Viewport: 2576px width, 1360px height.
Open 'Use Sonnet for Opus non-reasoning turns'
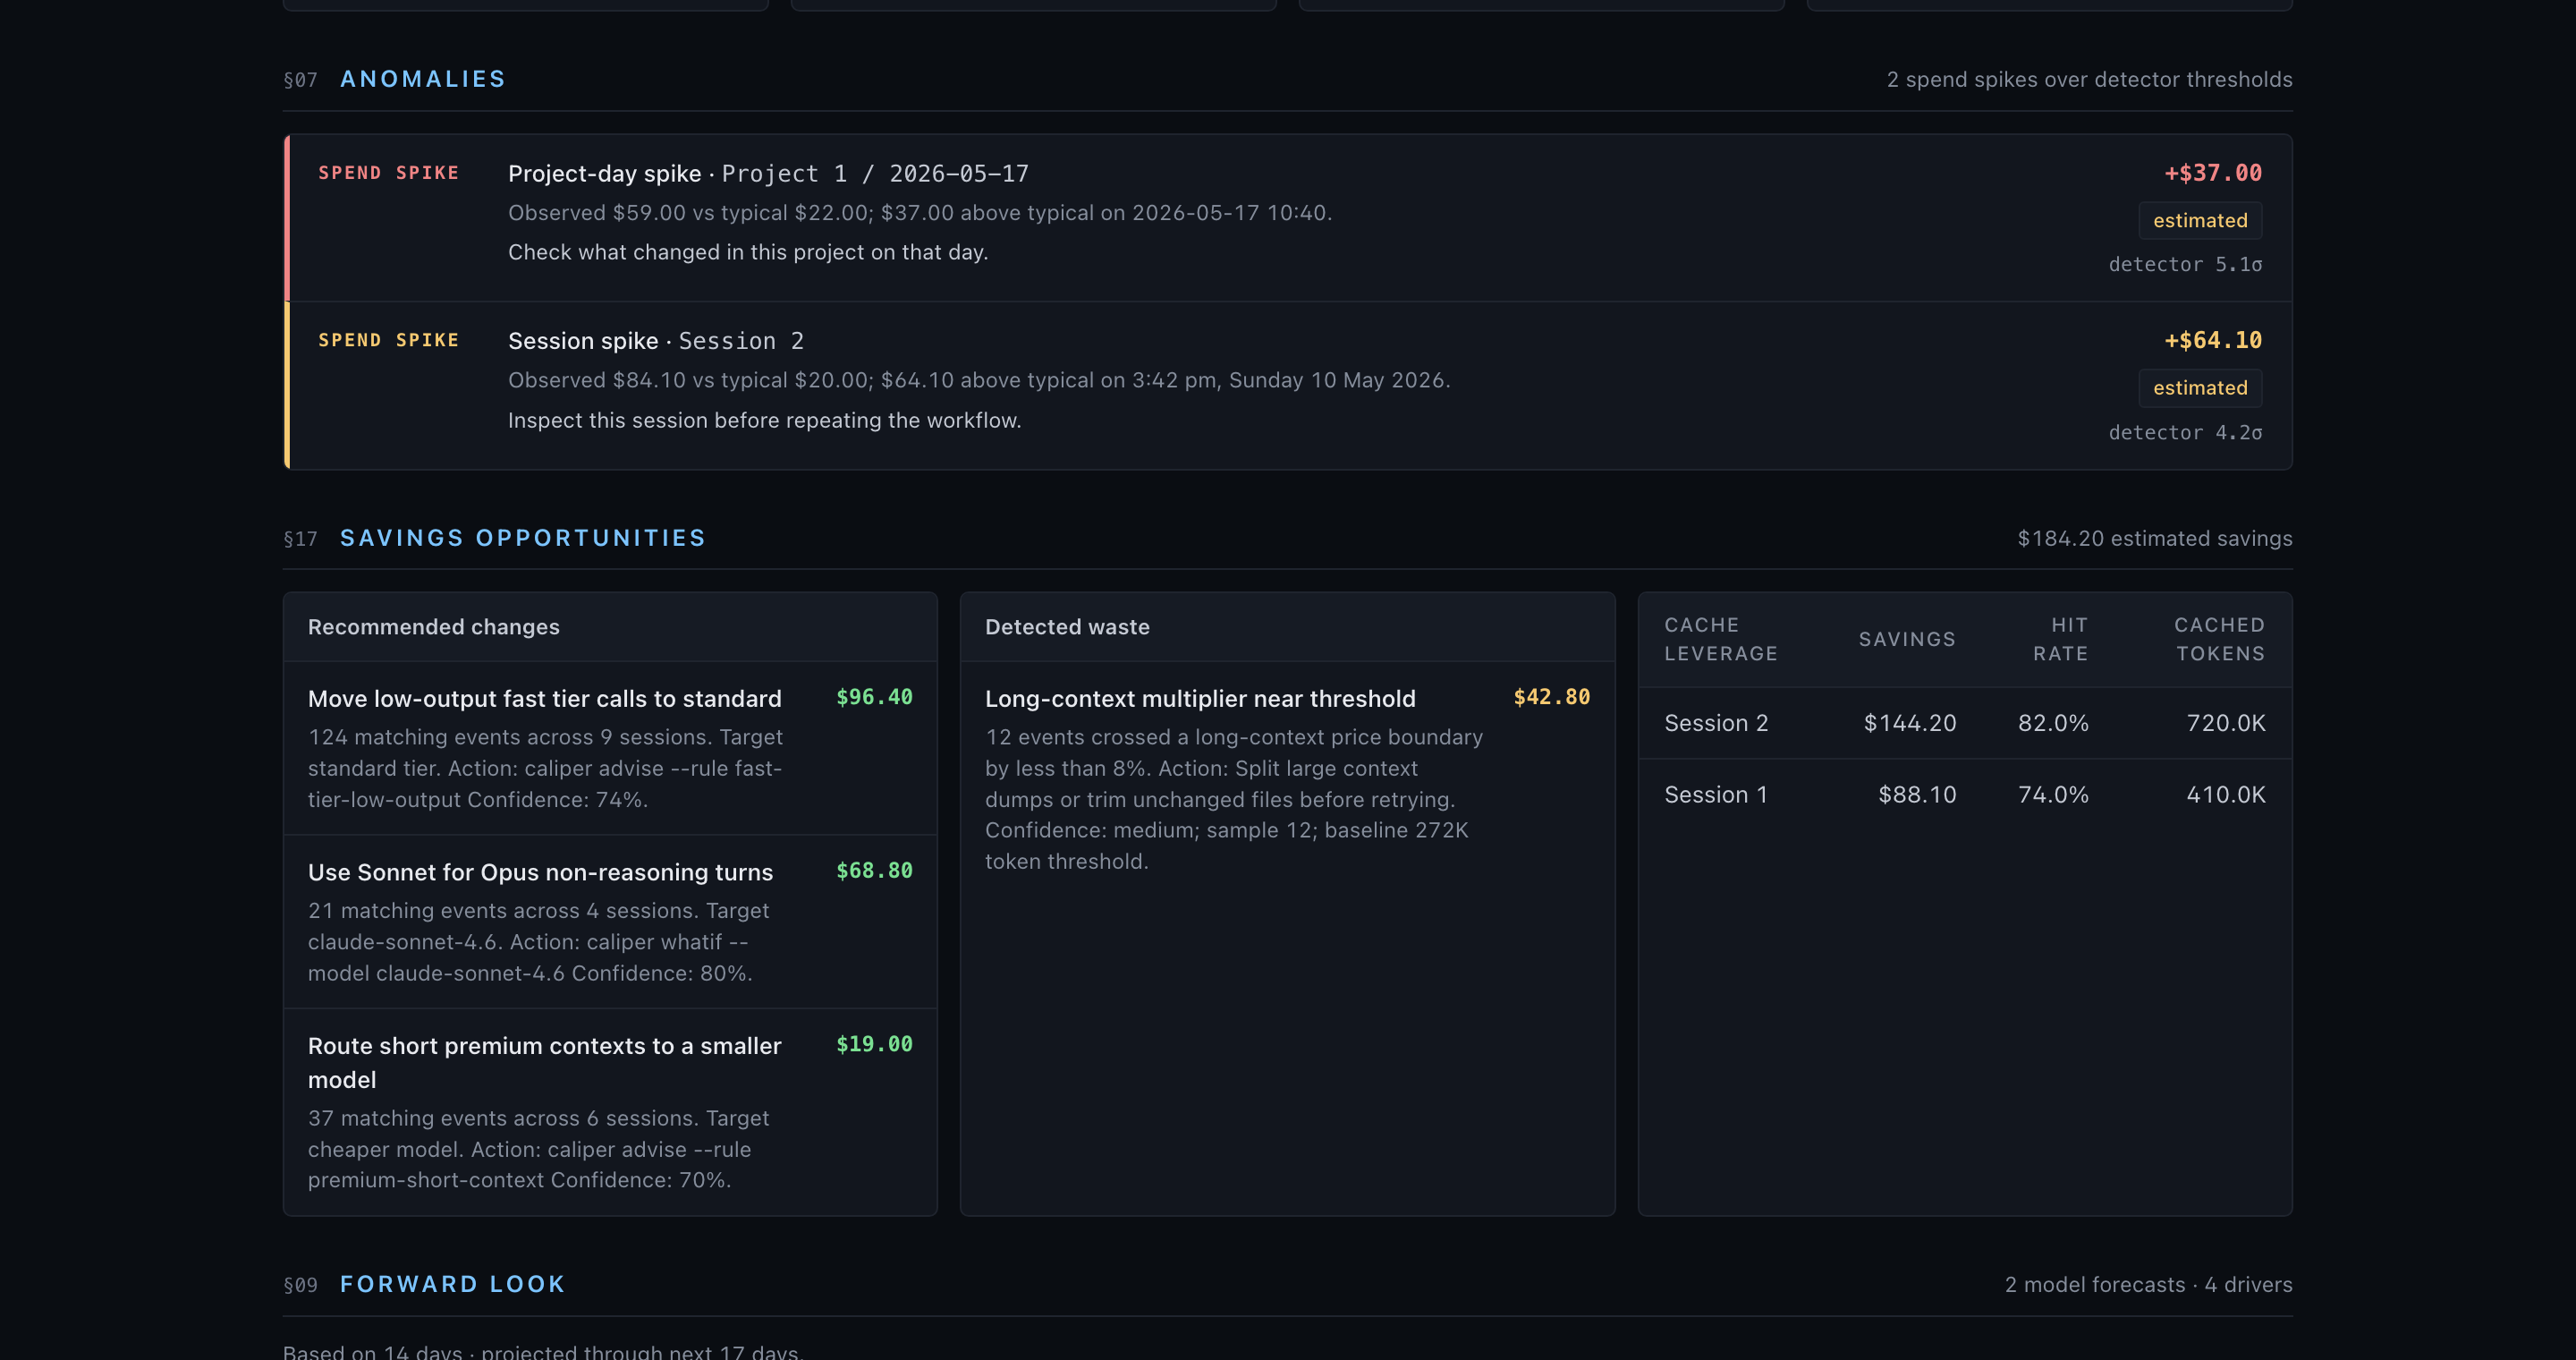tap(540, 872)
